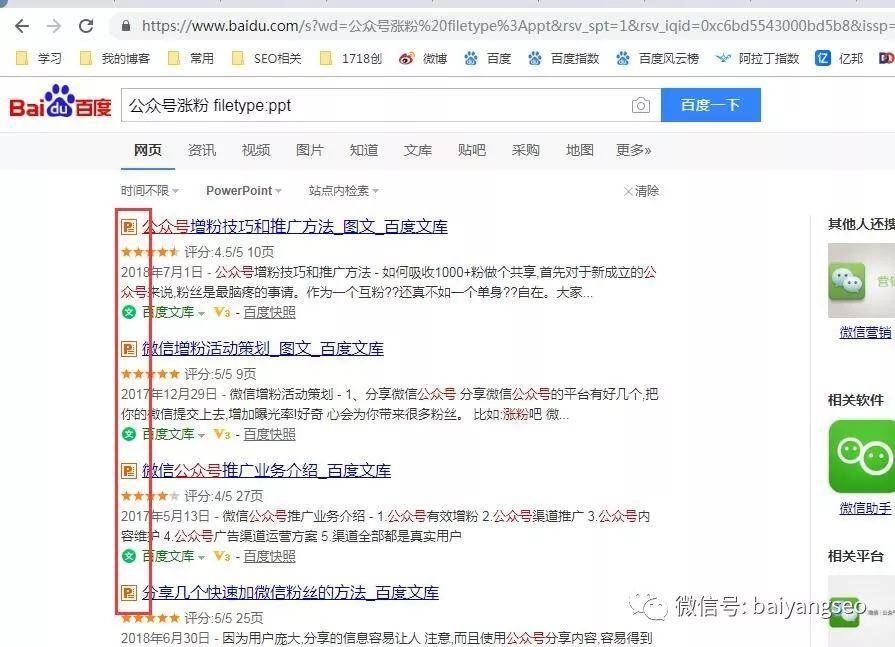Click the V3 badge under 公众号增粉技巧 result
The height and width of the screenshot is (647, 895).
pyautogui.click(x=222, y=313)
